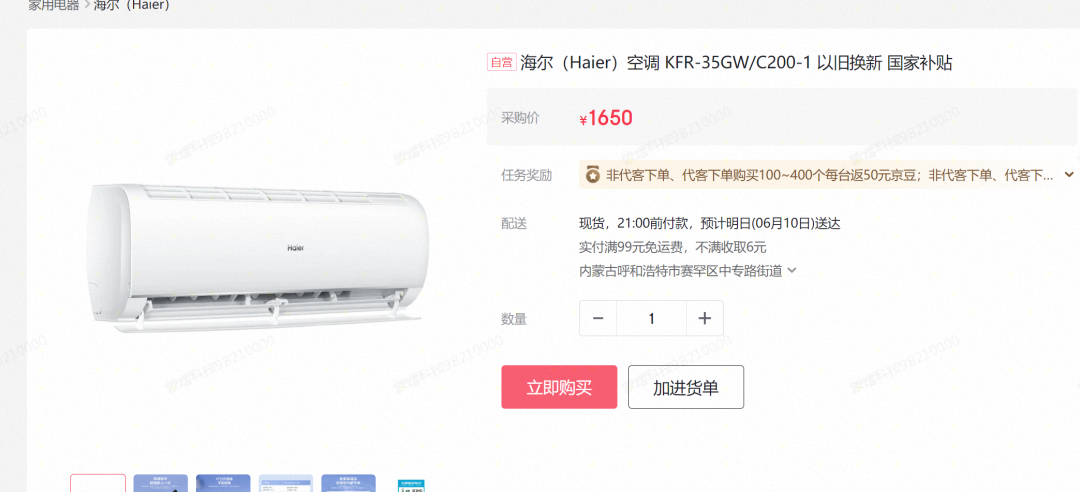Viewport: 1080px width, 492px height.
Task: Click the medal icon in reward banner
Action: (x=592, y=174)
